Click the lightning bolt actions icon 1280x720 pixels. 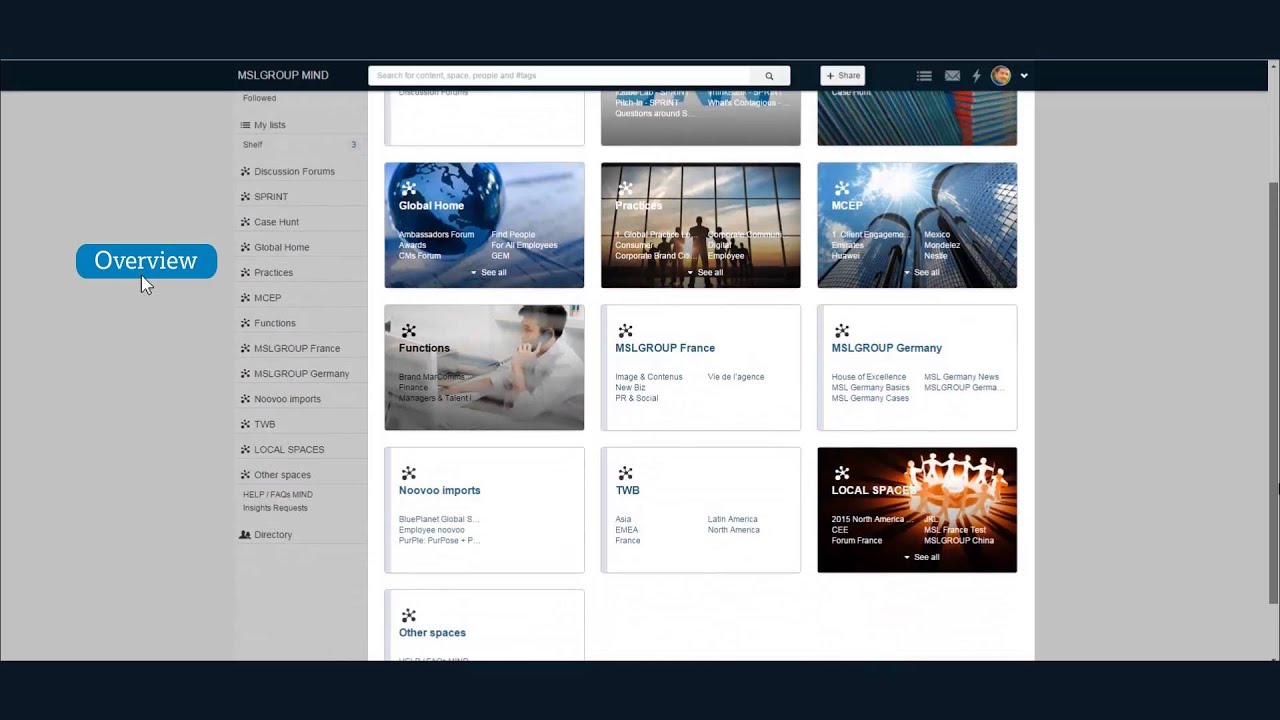click(x=977, y=76)
